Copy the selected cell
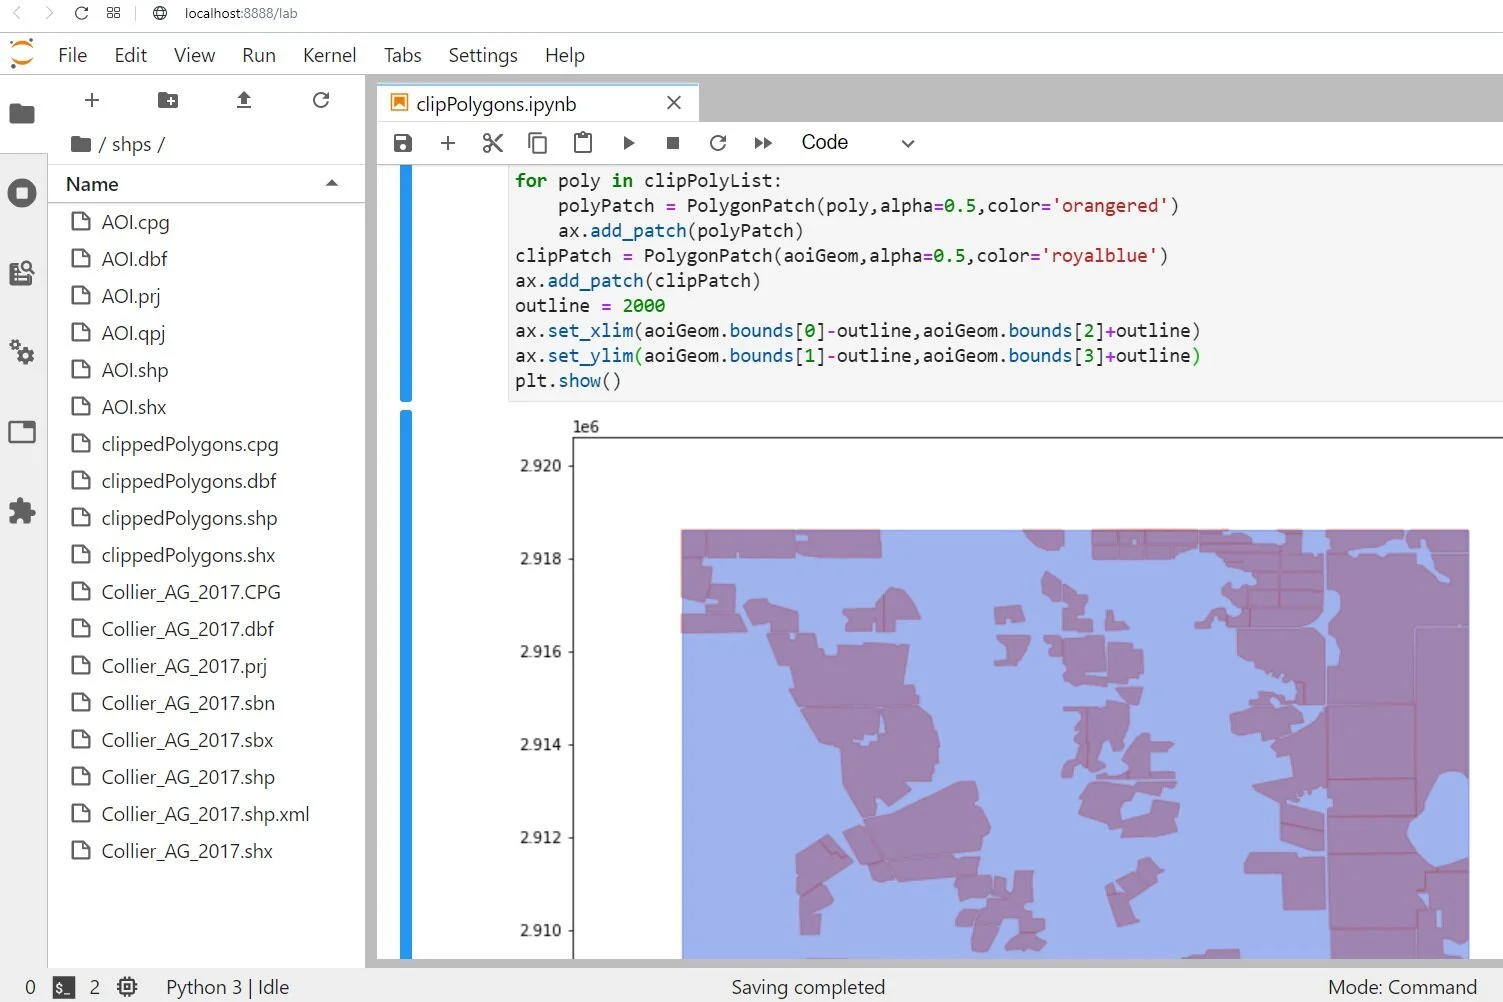This screenshot has width=1503, height=1002. pos(538,142)
